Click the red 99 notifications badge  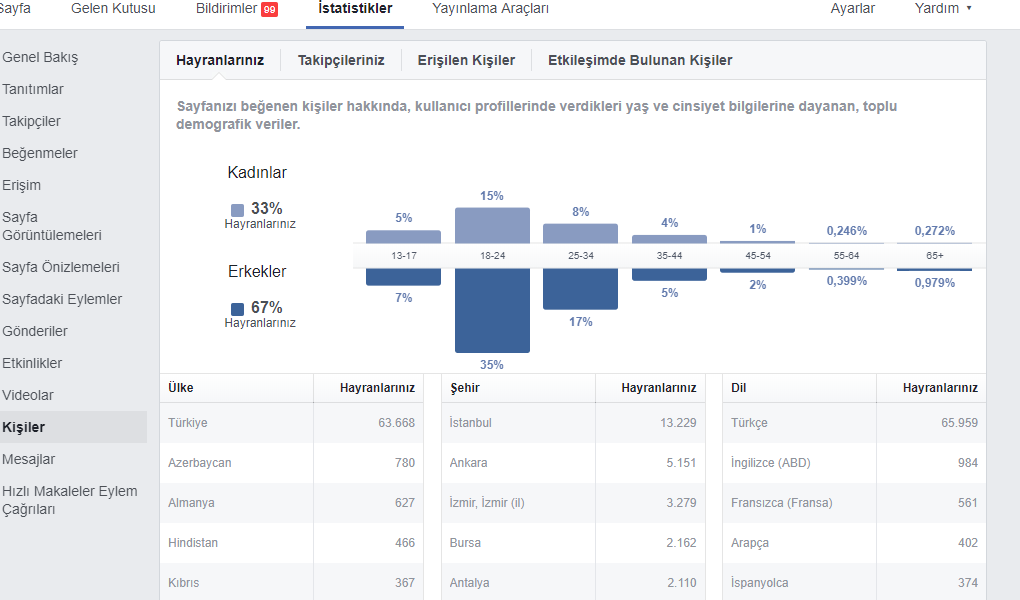pyautogui.click(x=269, y=9)
